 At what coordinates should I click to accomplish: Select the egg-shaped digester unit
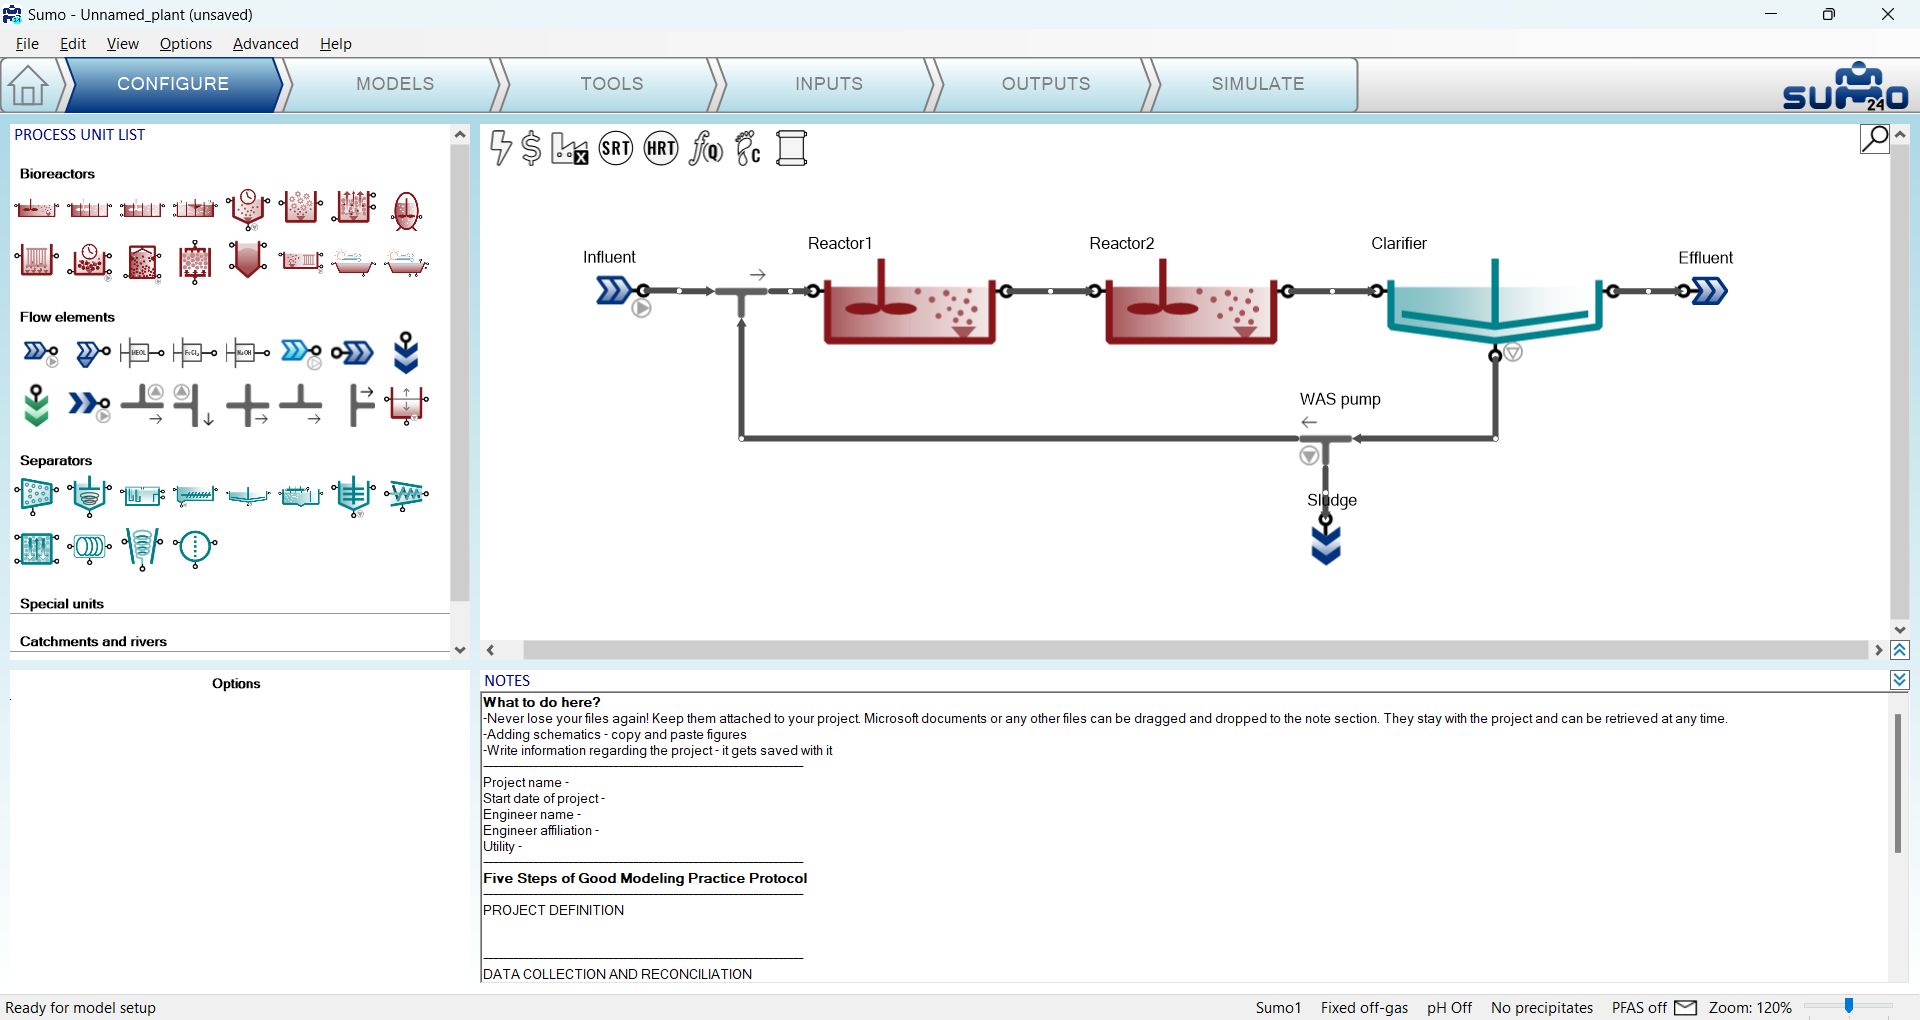406,210
